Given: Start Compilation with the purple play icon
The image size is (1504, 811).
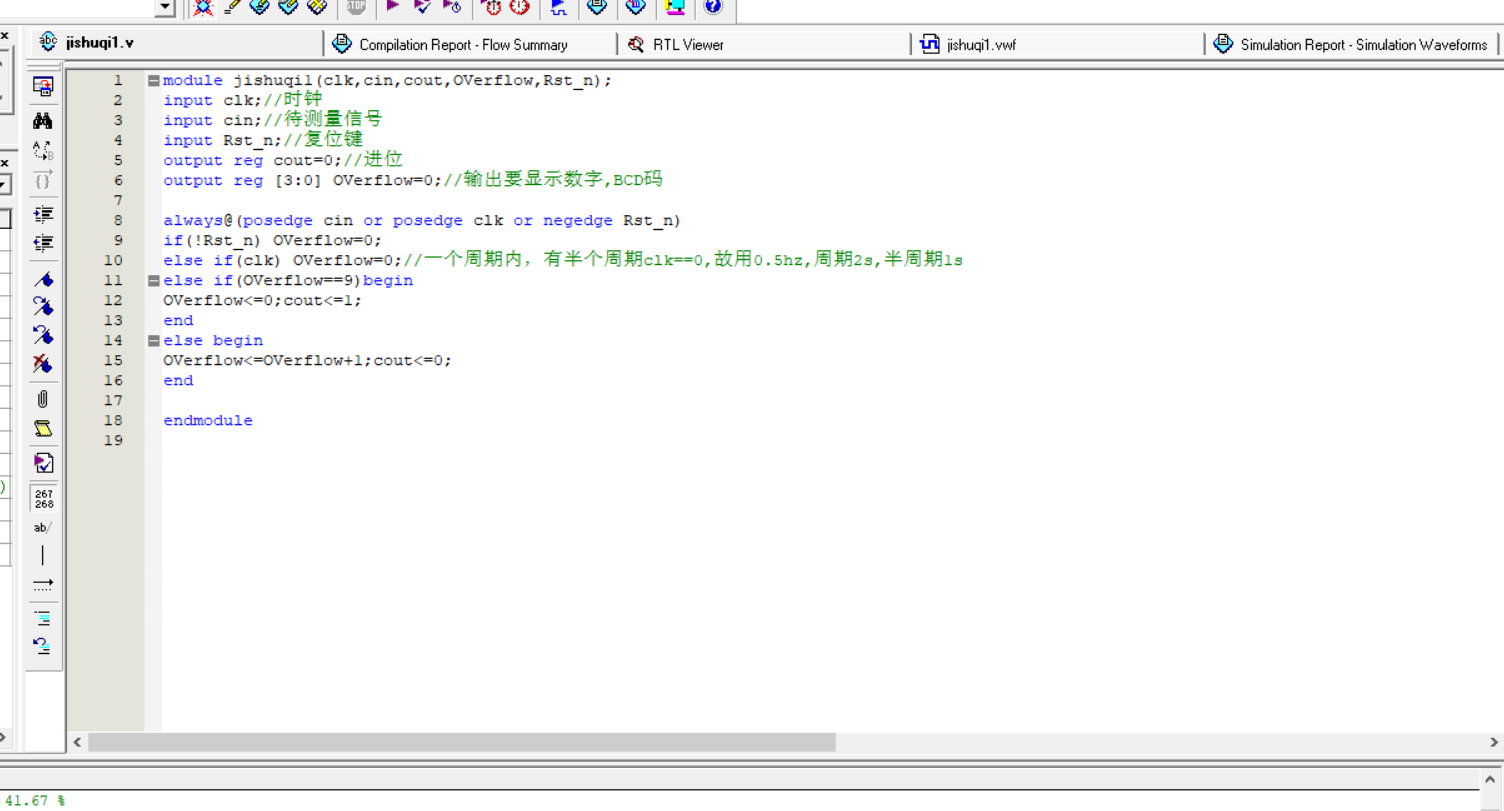Looking at the screenshot, I should tap(393, 7).
